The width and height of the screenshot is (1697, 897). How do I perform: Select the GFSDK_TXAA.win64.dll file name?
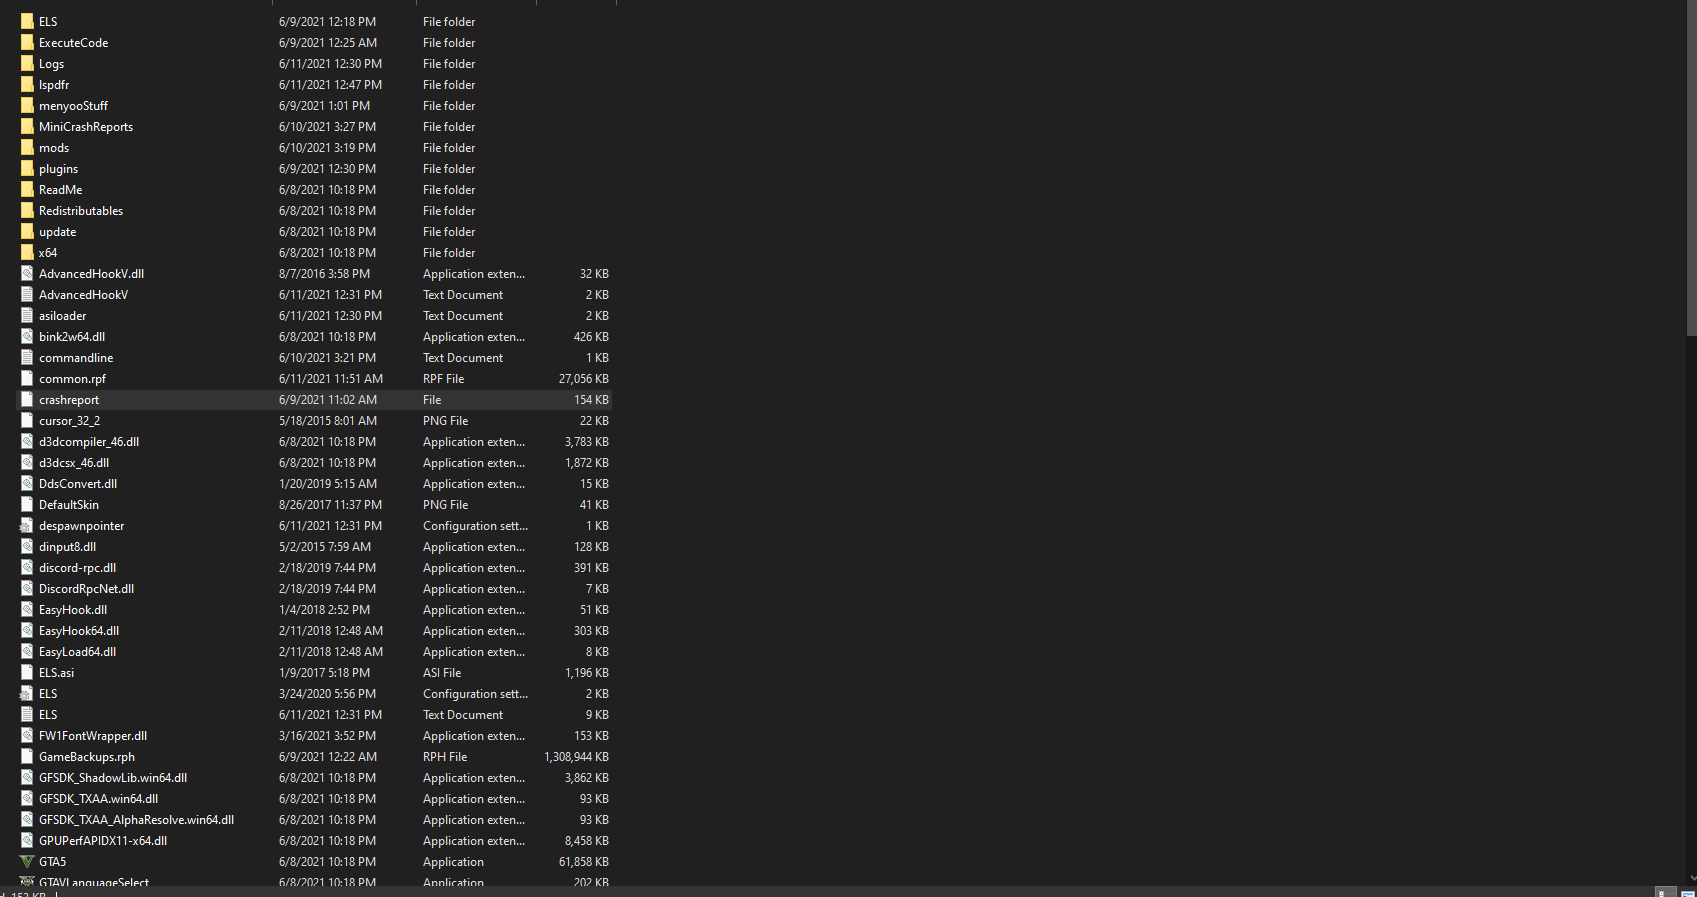[99, 799]
